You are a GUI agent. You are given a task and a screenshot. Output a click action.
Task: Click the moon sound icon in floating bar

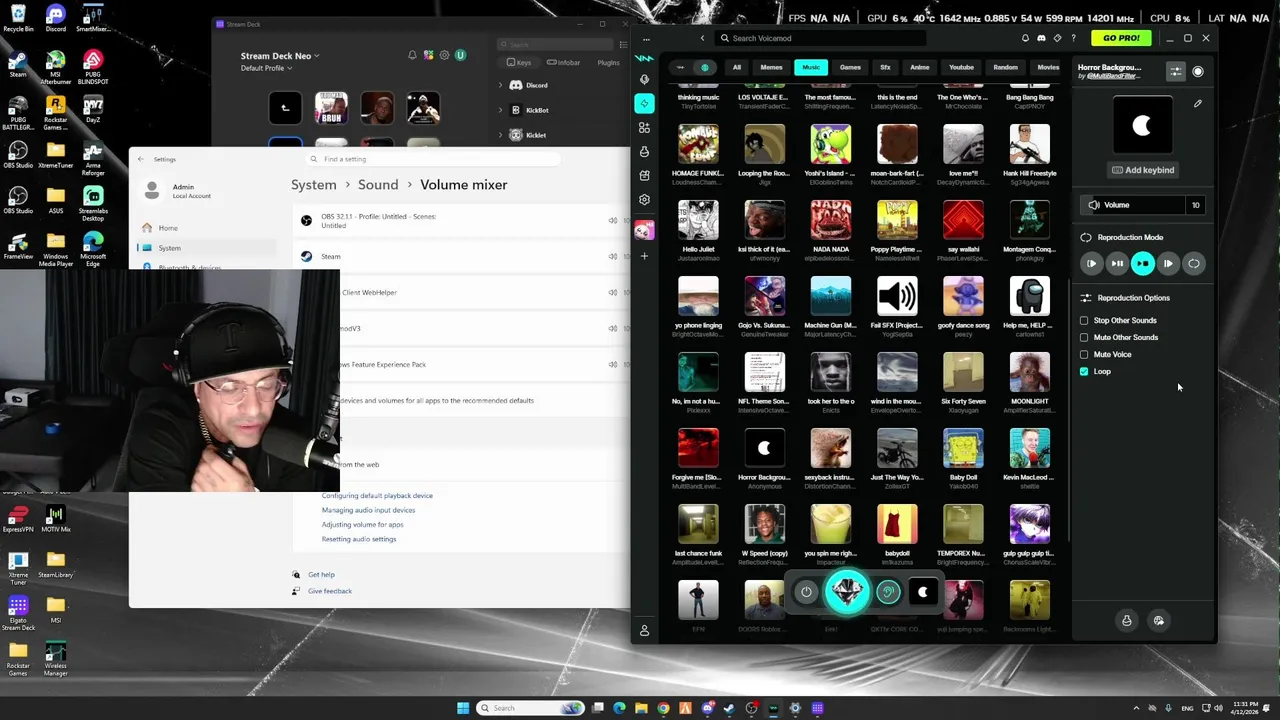tap(923, 592)
